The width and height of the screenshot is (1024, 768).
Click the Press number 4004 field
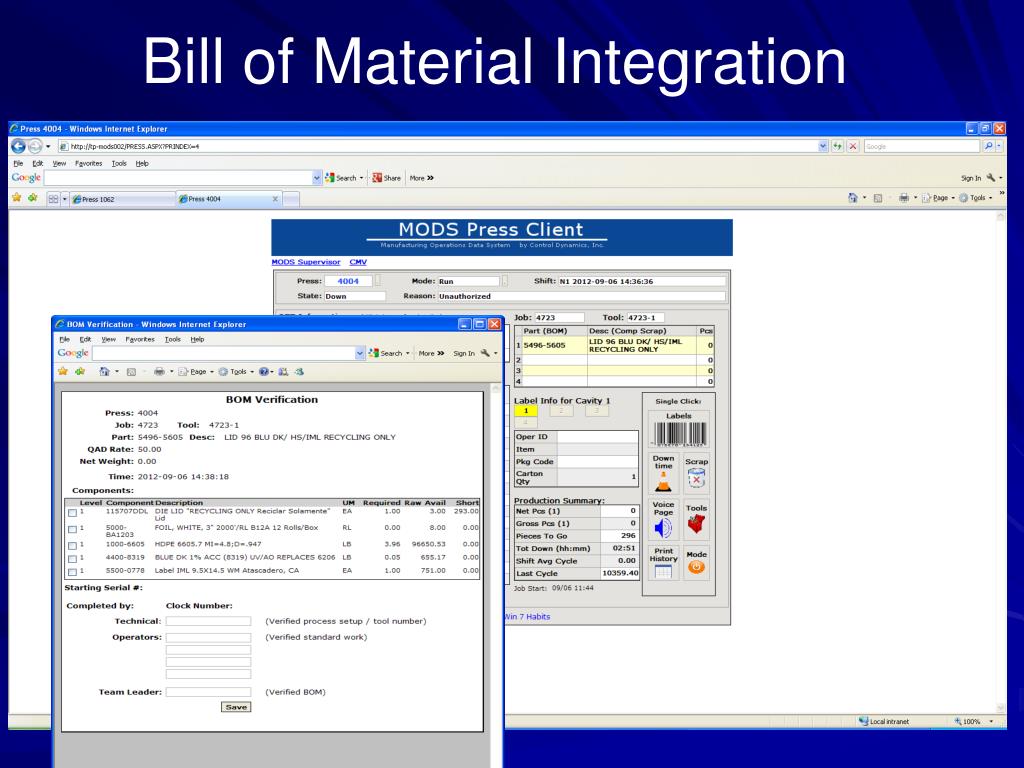coord(348,281)
